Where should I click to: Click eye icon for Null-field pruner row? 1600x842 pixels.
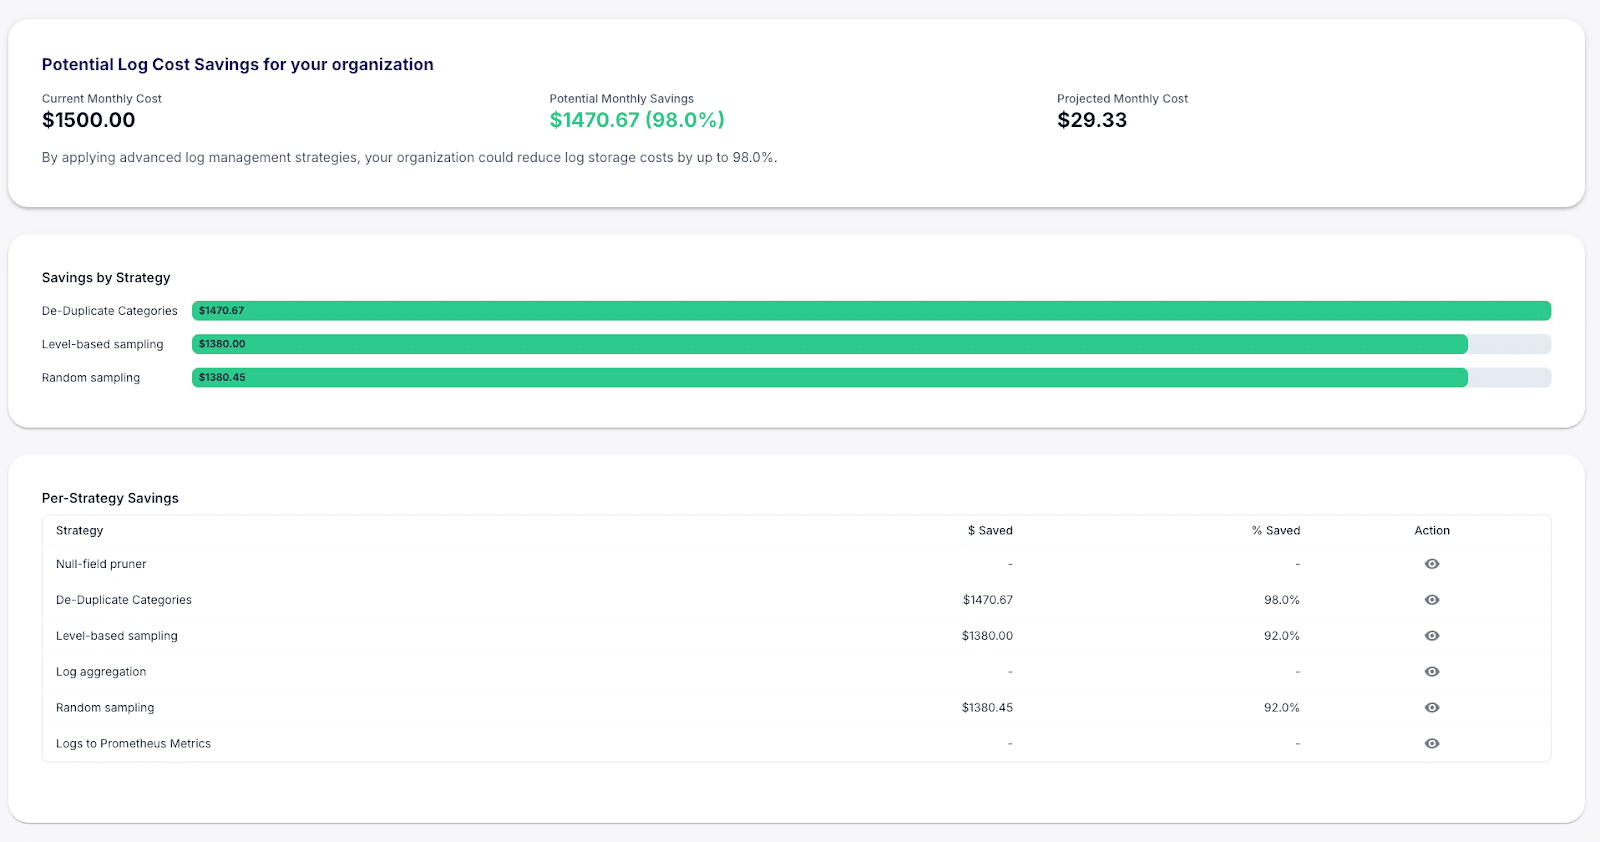(1432, 564)
